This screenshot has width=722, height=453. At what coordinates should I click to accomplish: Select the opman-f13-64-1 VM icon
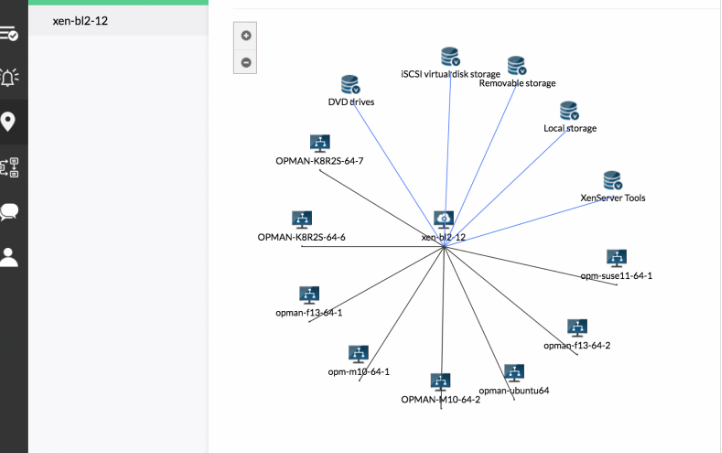click(309, 295)
